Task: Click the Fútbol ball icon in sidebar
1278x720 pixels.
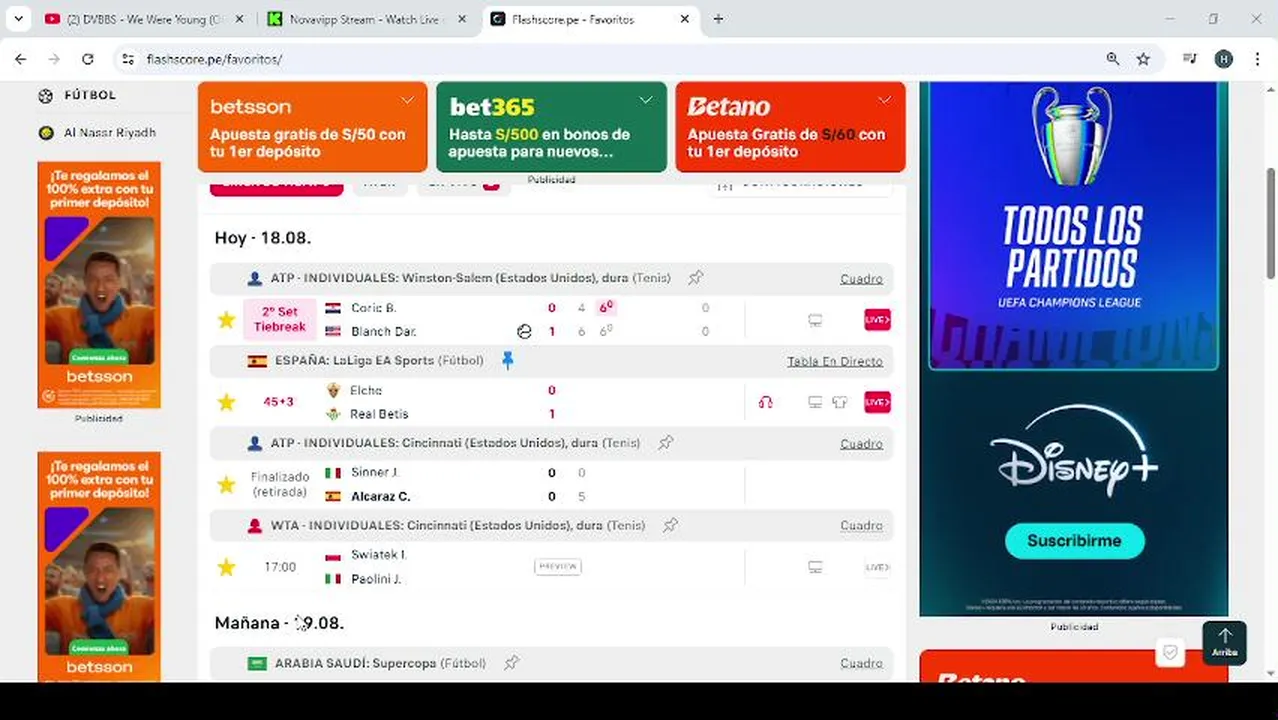Action: [x=46, y=96]
